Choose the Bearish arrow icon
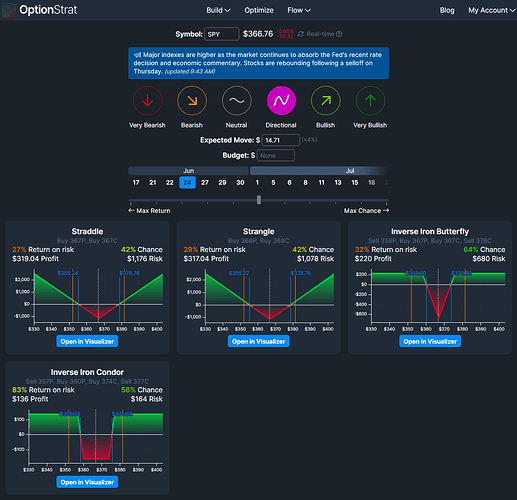 coord(192,101)
